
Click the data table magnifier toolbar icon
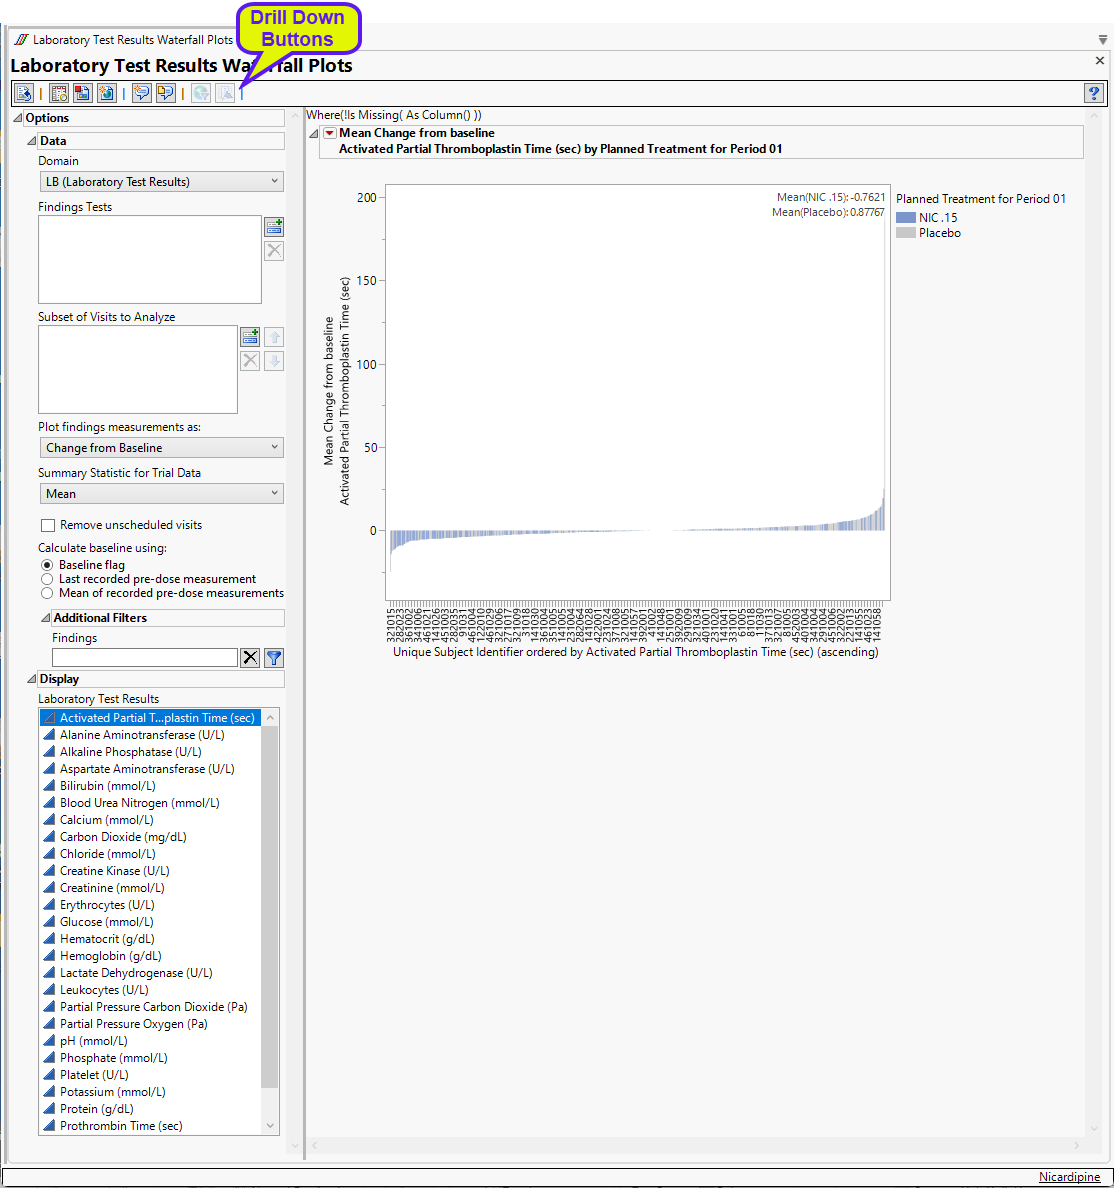click(x=60, y=93)
